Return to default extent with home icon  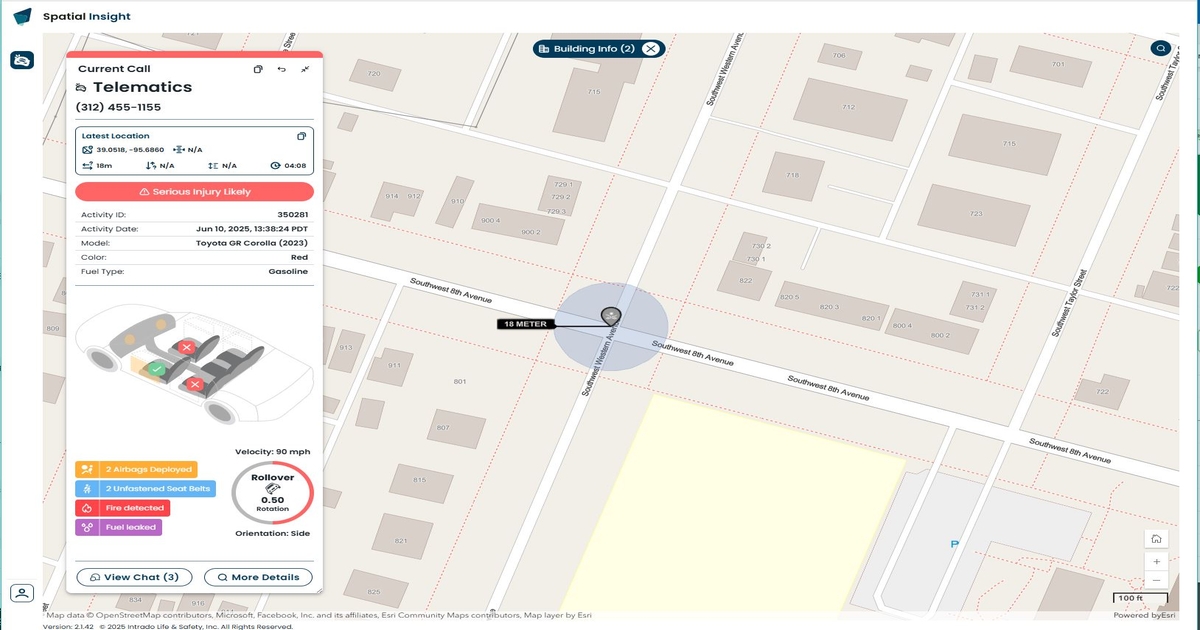(x=1156, y=537)
